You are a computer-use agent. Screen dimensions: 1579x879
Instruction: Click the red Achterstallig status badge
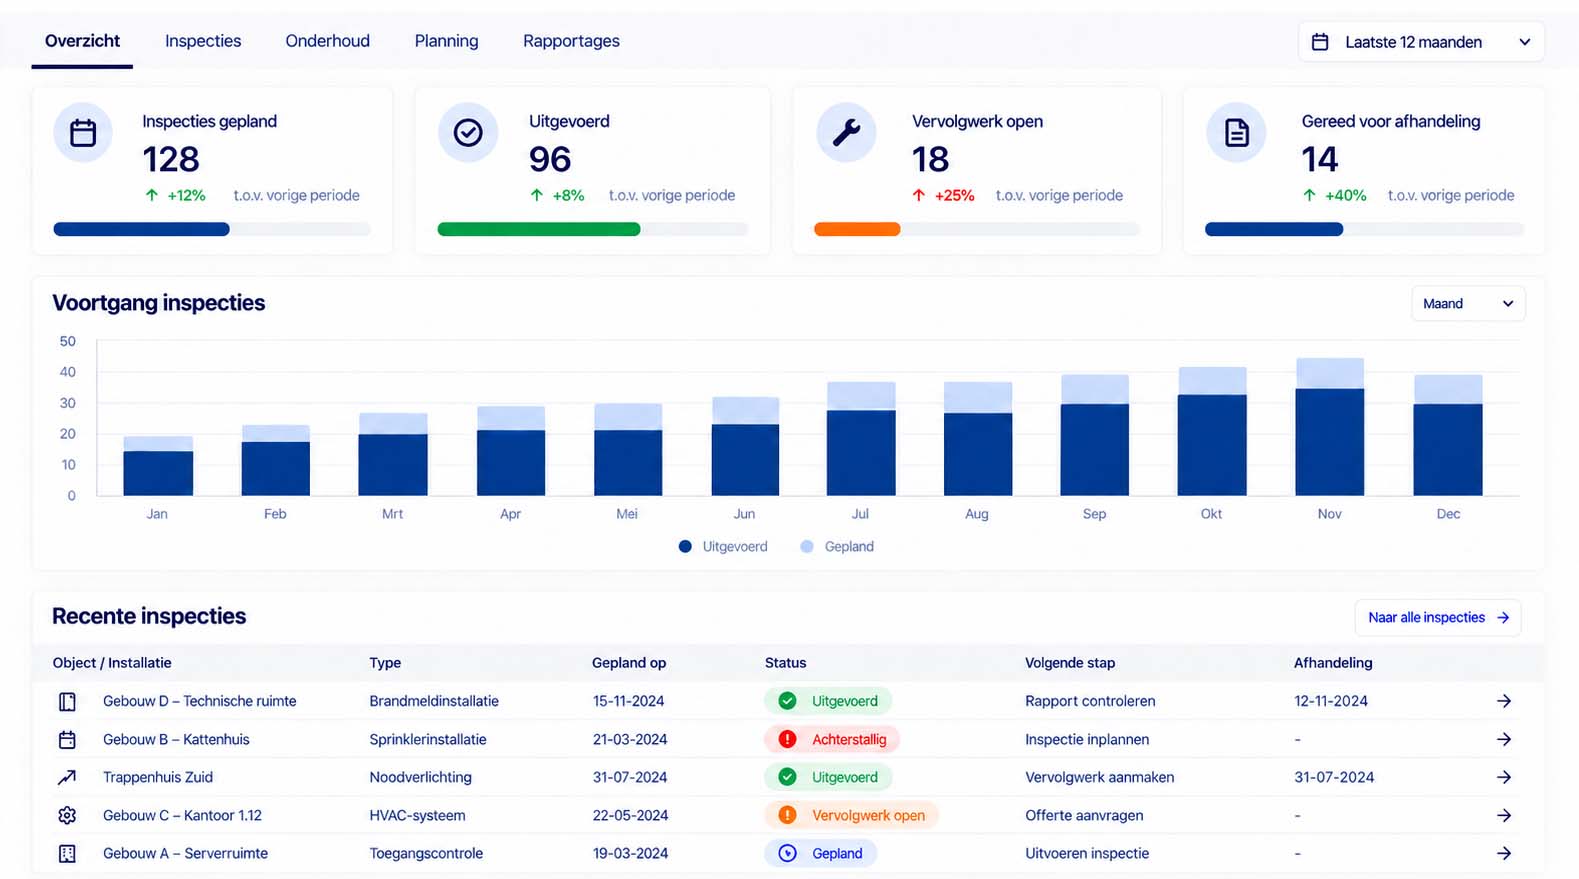point(832,739)
